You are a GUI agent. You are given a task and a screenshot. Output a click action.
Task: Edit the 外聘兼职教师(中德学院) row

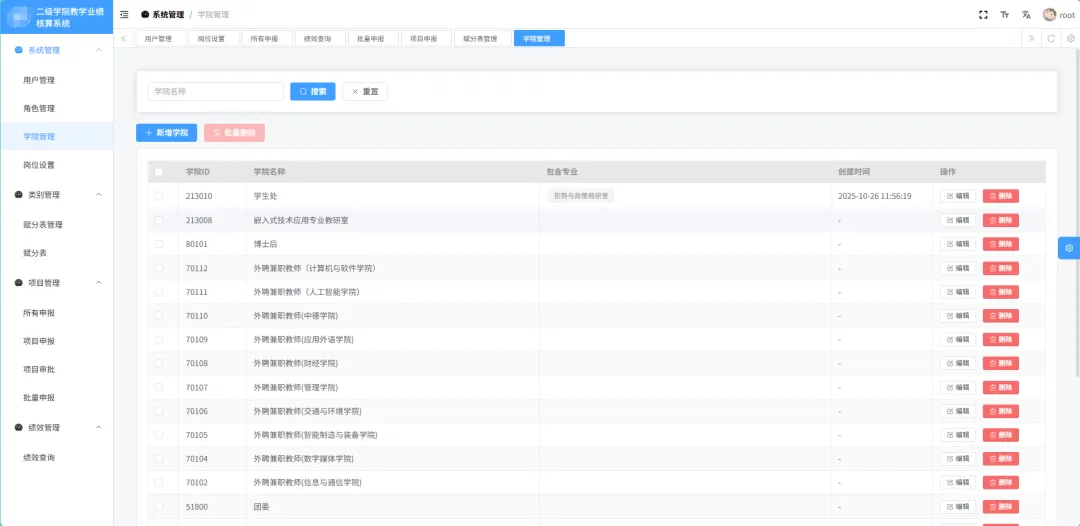tap(958, 315)
